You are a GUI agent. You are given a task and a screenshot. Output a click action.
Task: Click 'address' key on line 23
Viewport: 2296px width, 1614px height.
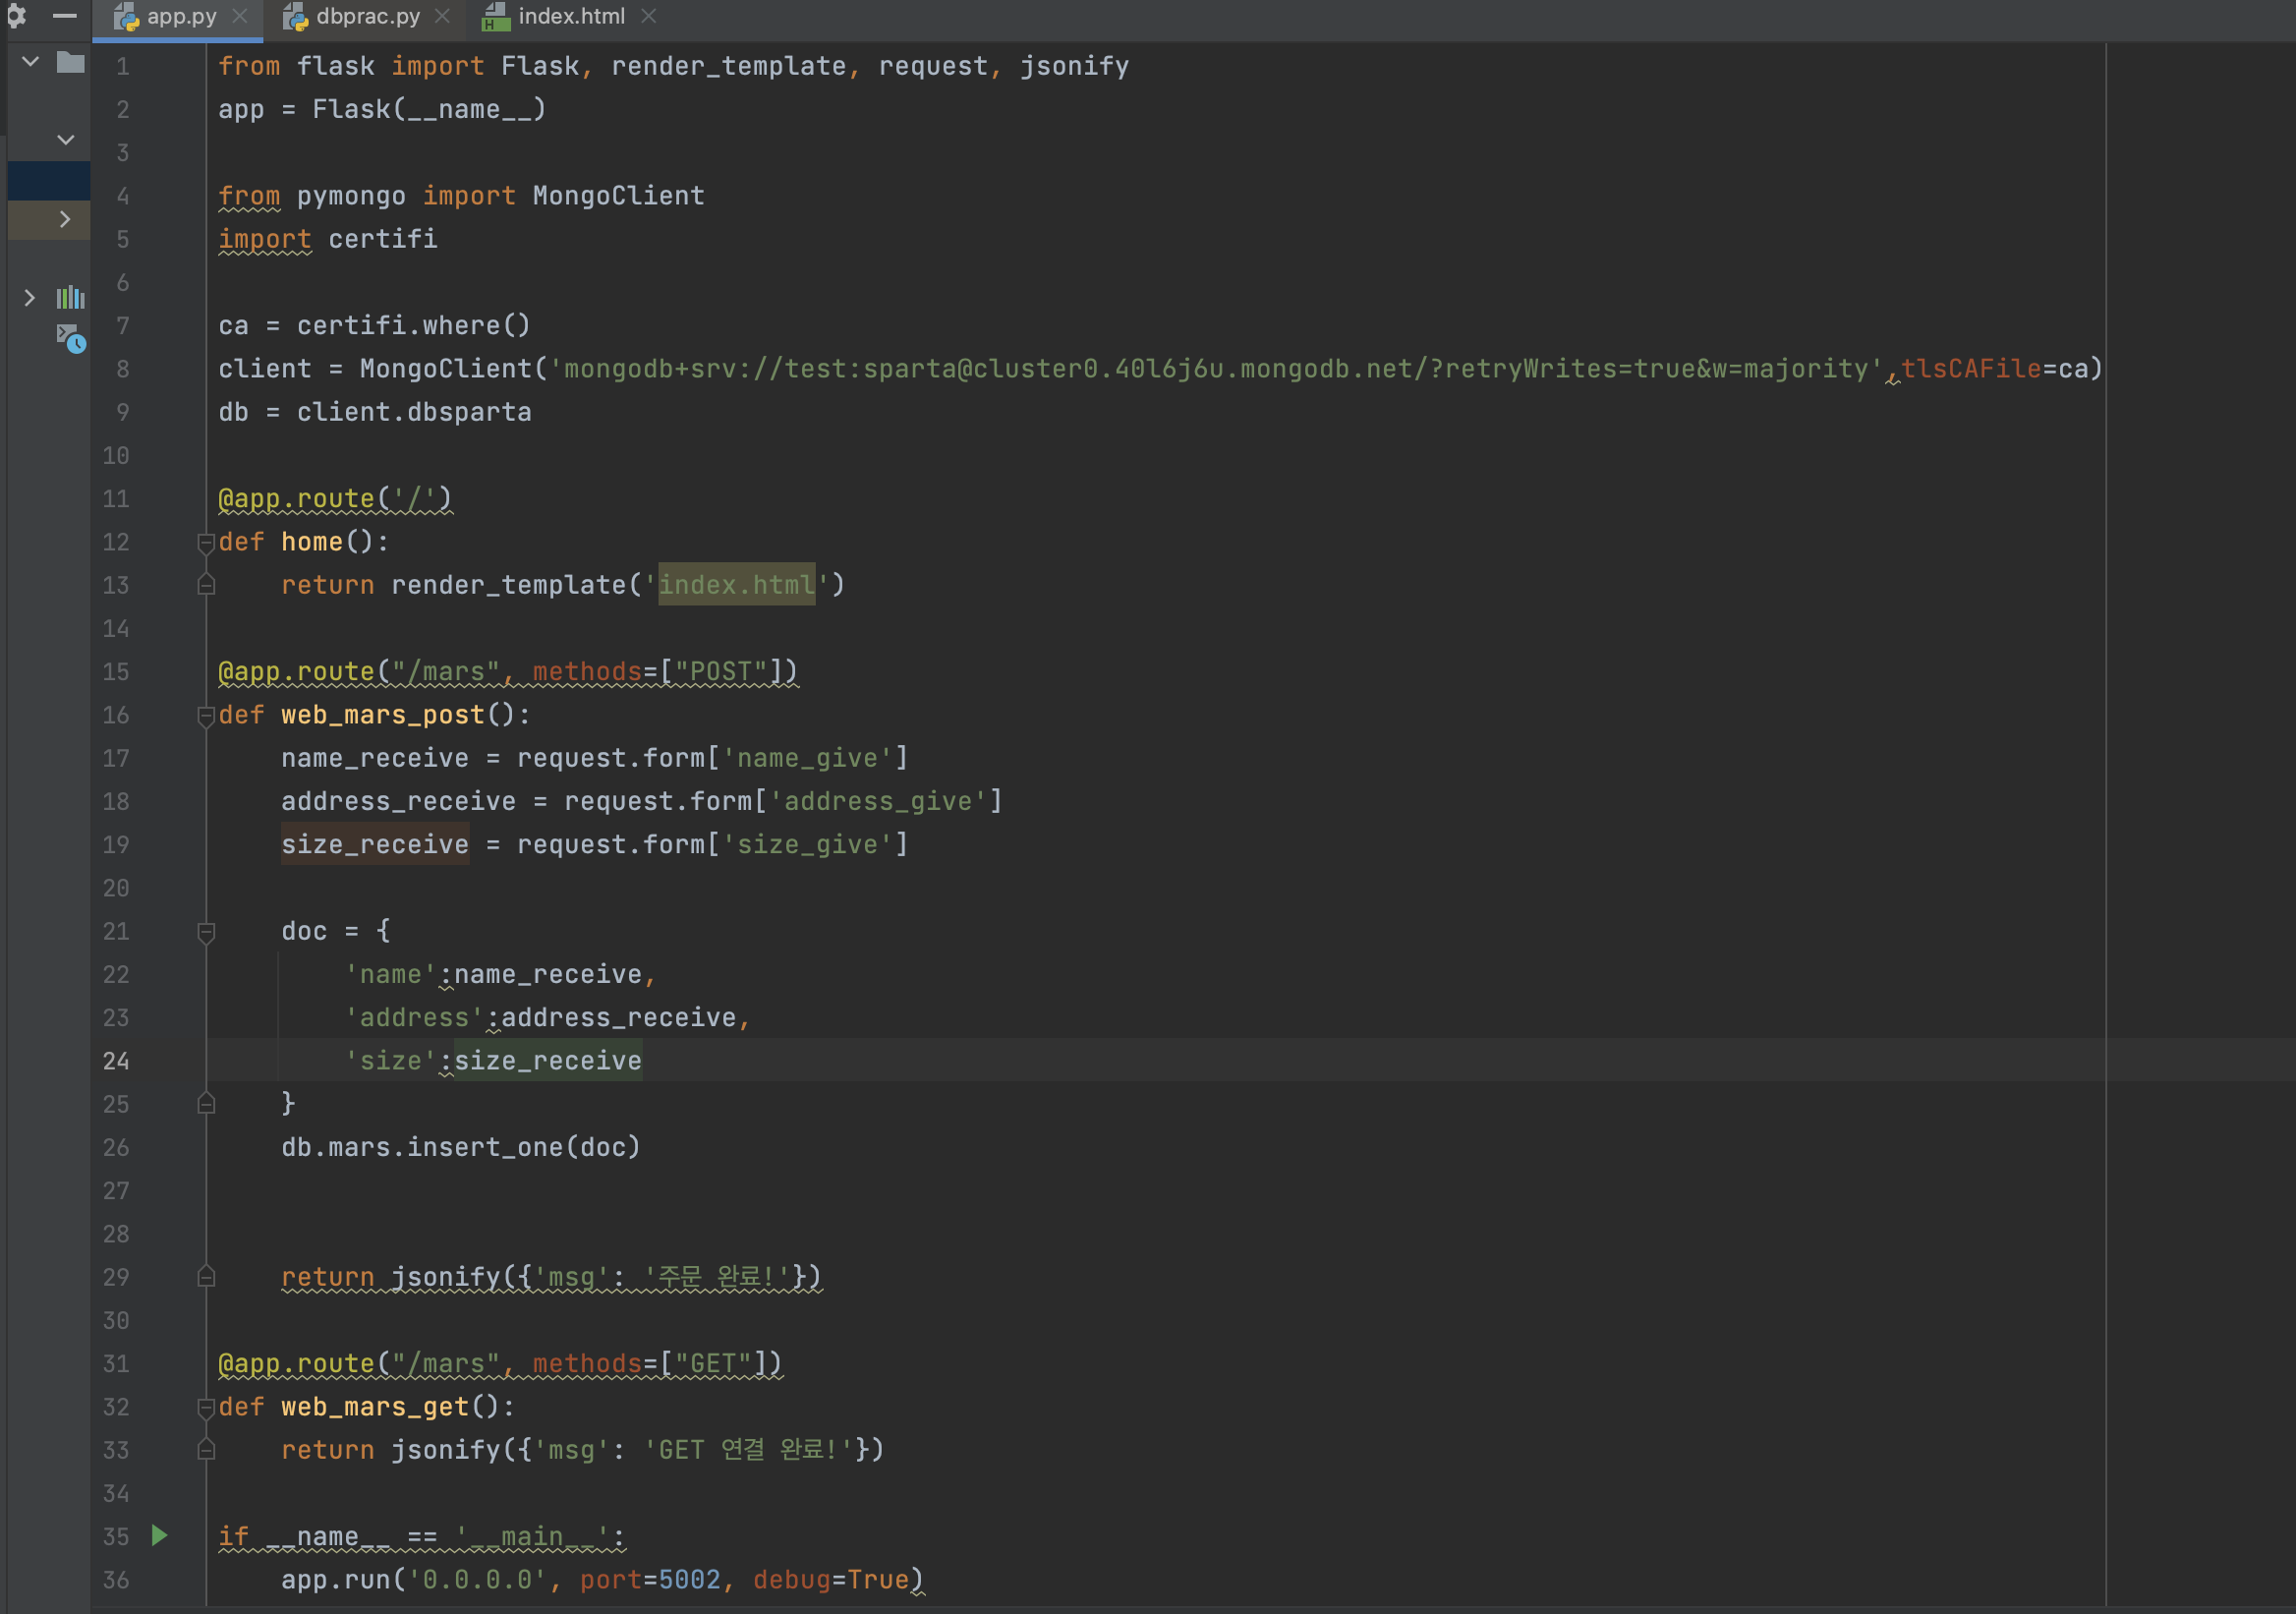414,1018
